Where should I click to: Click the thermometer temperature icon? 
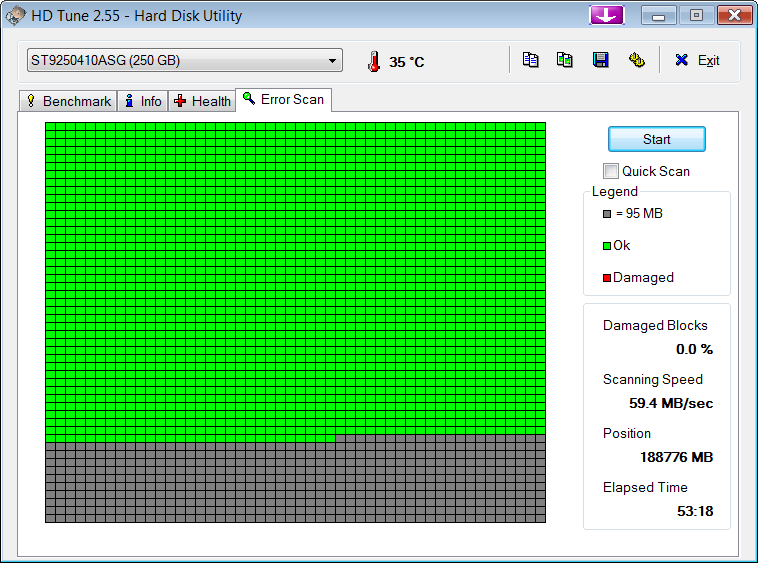[x=373, y=61]
